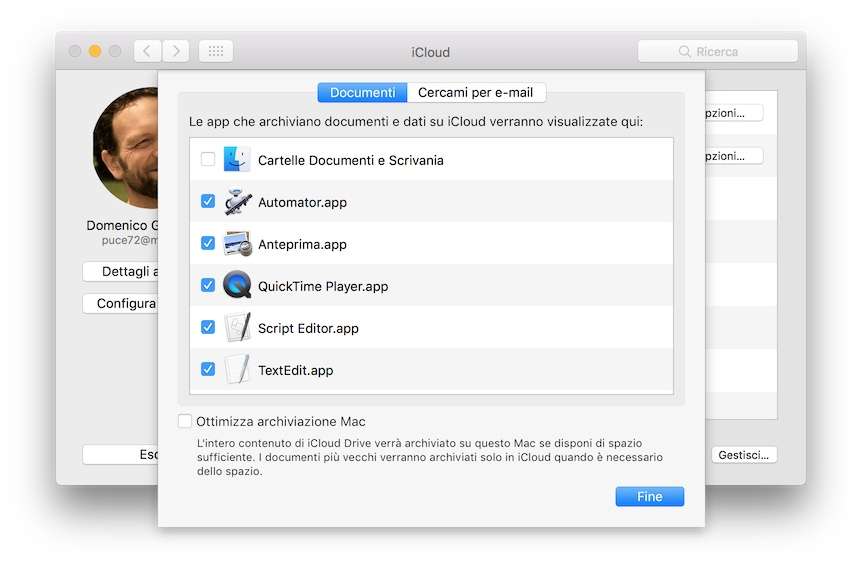Screen dimensions: 862x565
Task: Go back with the left arrow
Action: pyautogui.click(x=147, y=51)
